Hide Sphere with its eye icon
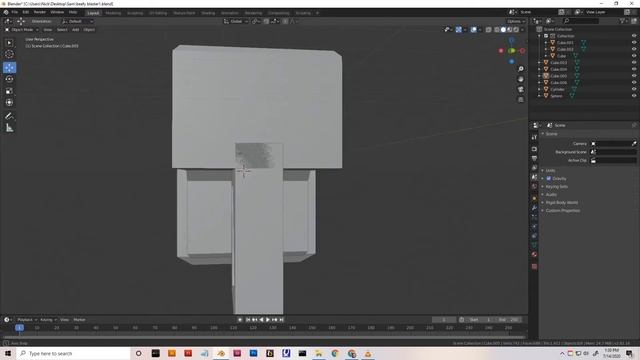Screen dimensions: 640x360 [x=634, y=96]
